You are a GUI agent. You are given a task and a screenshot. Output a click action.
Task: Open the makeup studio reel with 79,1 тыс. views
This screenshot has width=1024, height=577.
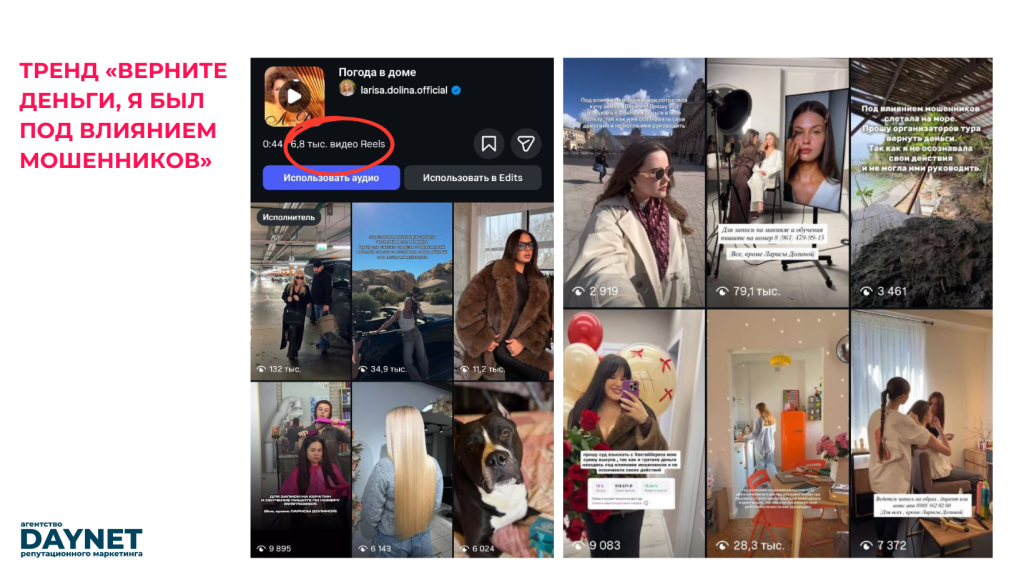[x=778, y=183]
